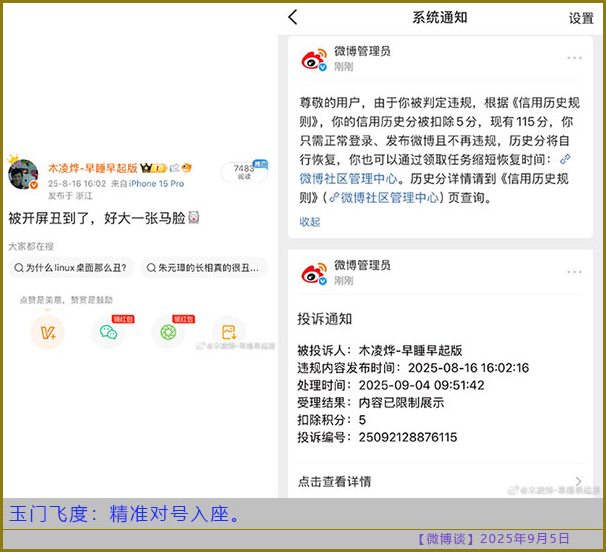Open the iPhone 15 Pro source link
Viewport: 606px width, 552px height.
[156, 184]
